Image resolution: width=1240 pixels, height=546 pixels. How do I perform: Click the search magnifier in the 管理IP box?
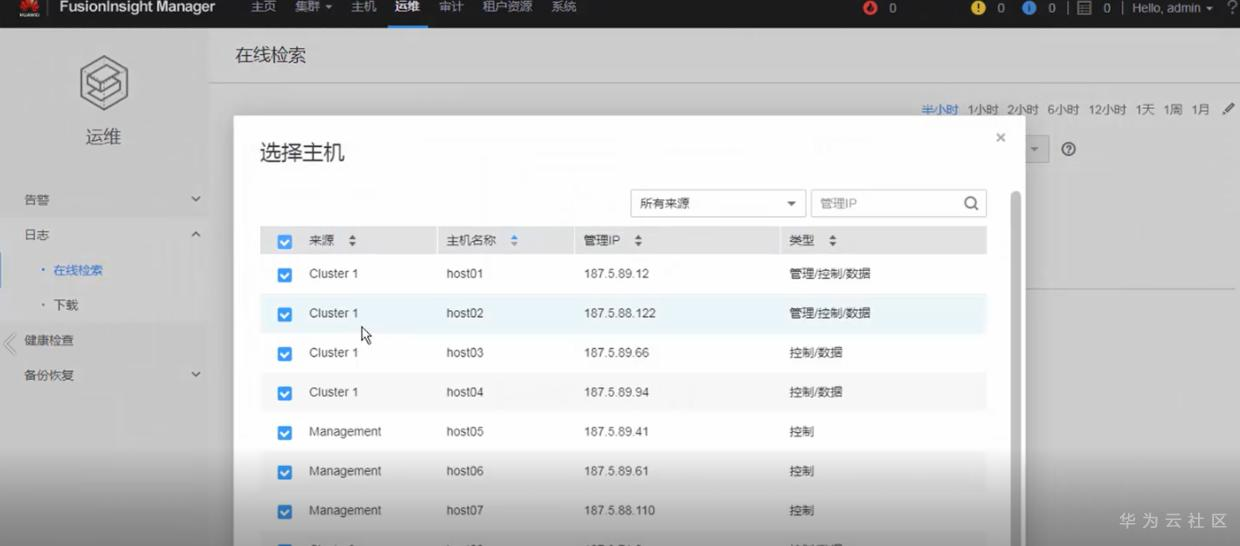[x=971, y=203]
